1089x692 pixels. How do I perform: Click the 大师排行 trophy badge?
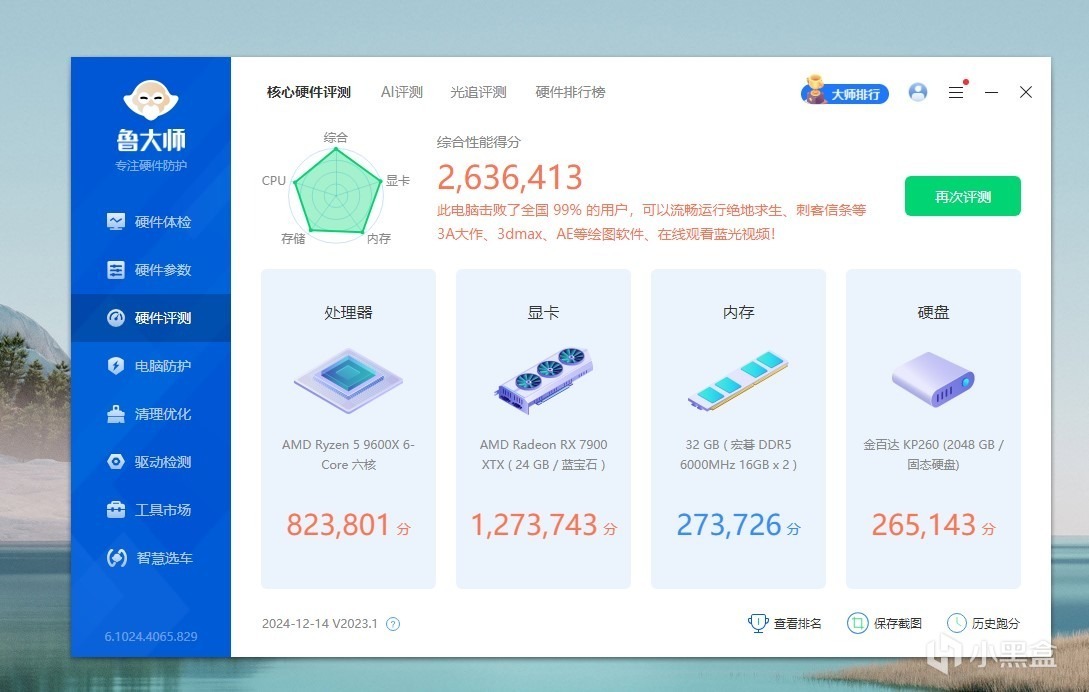(845, 92)
